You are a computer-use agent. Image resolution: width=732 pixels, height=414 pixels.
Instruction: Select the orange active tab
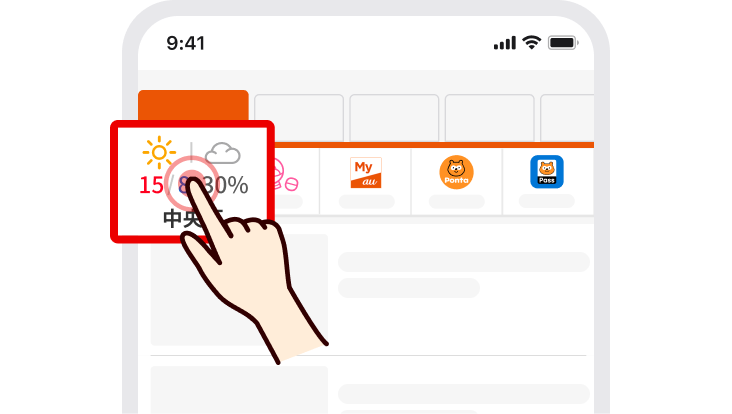193,106
